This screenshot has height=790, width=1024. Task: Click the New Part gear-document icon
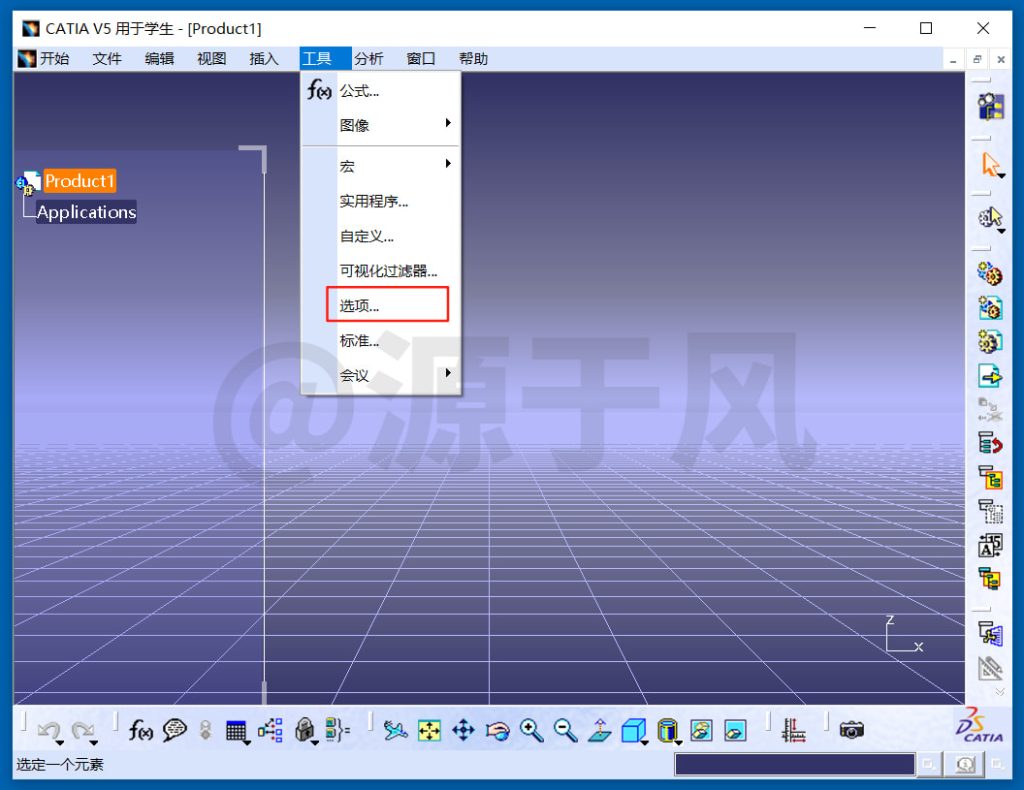tap(990, 341)
